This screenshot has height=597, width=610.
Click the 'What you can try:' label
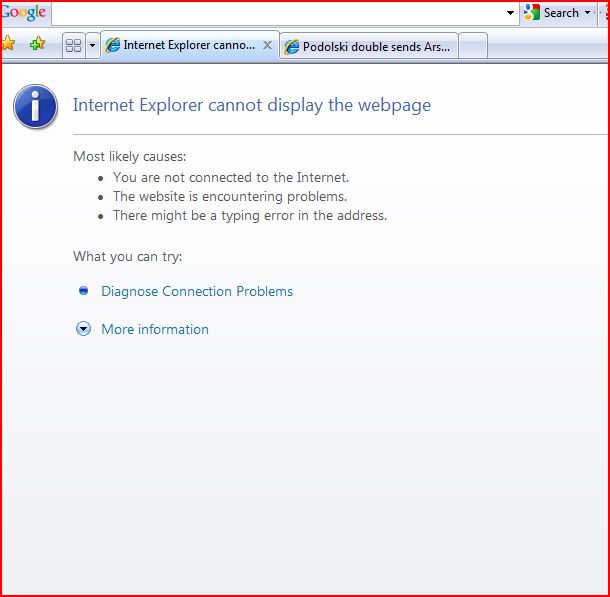pos(128,257)
